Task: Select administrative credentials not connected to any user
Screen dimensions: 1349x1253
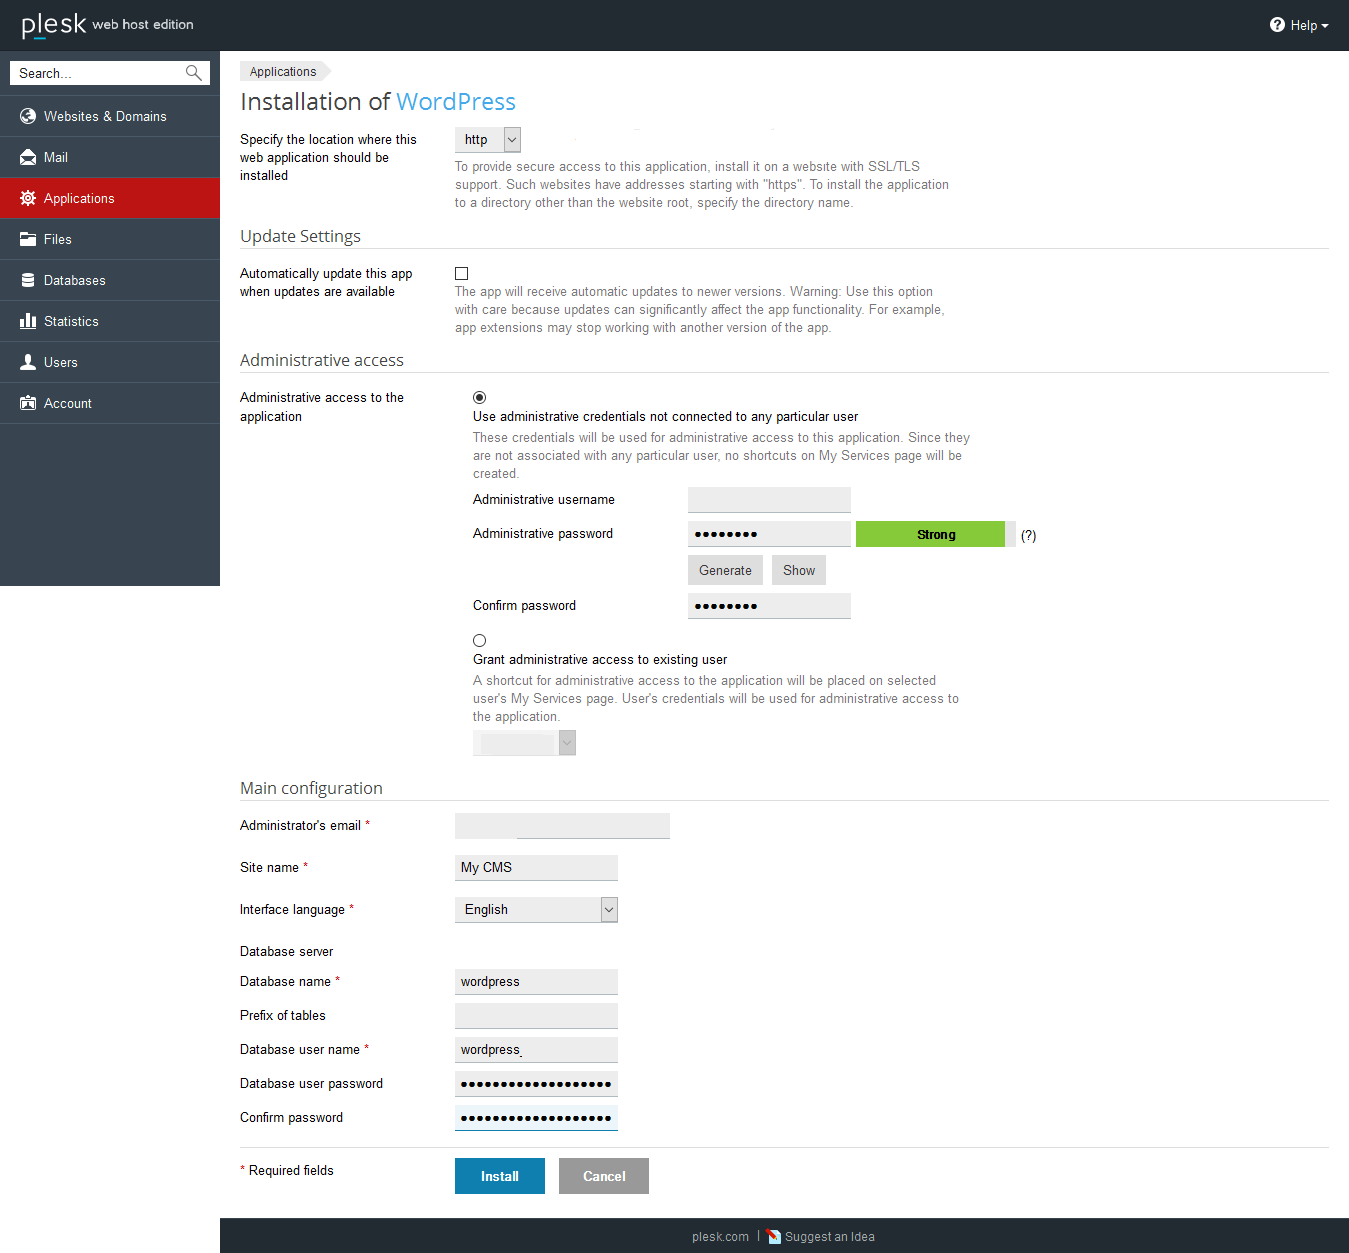Action: click(x=479, y=397)
